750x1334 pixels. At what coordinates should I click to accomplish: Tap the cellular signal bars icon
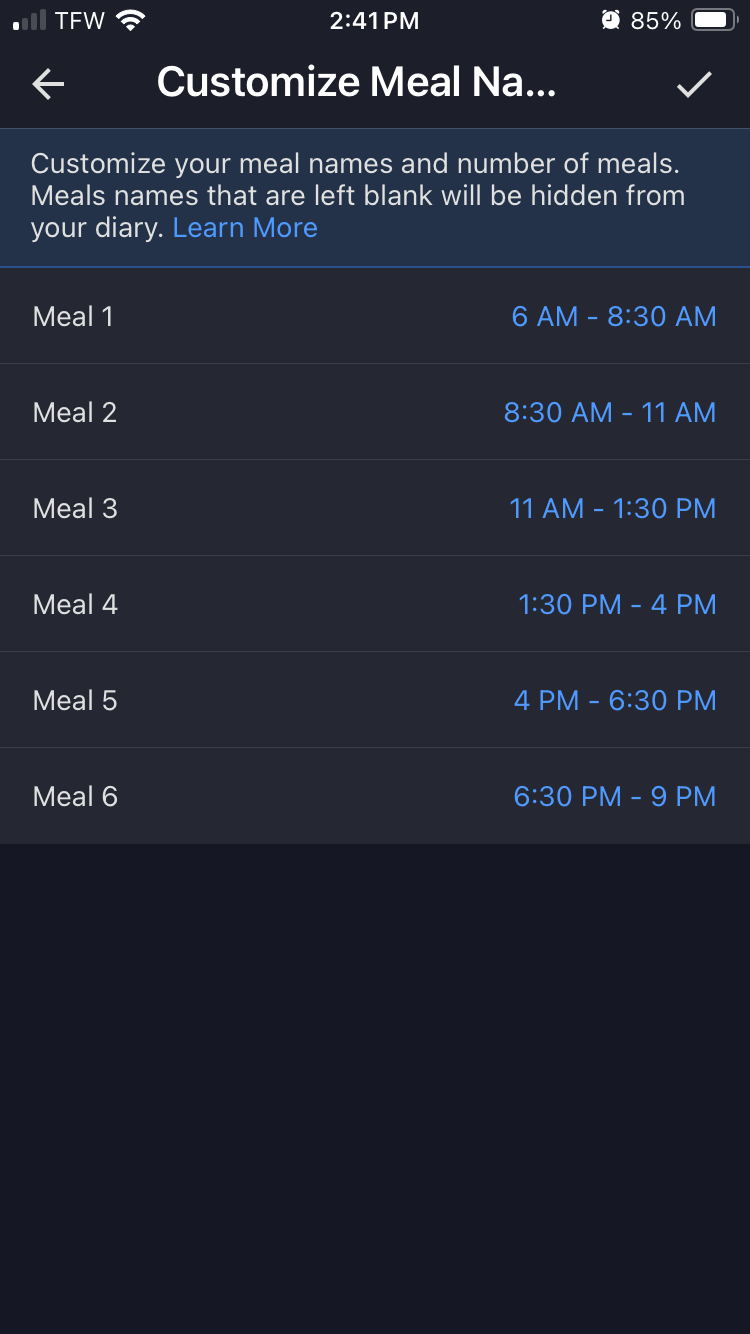[29, 20]
